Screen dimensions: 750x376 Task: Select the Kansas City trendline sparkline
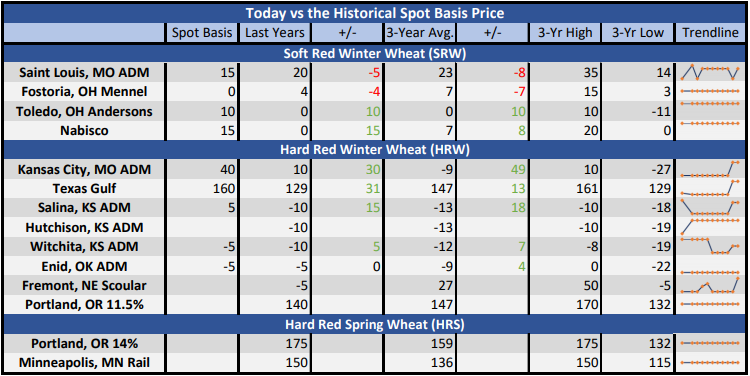click(710, 169)
